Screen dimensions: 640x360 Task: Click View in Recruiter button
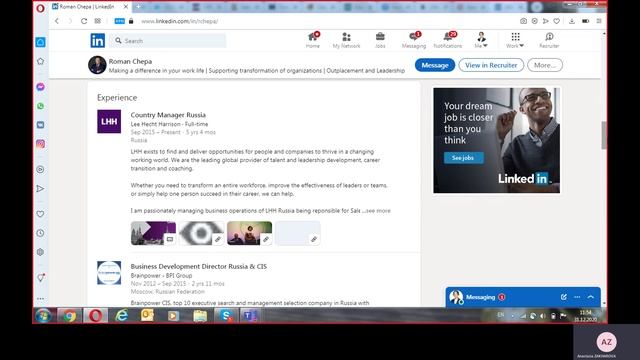(x=491, y=65)
